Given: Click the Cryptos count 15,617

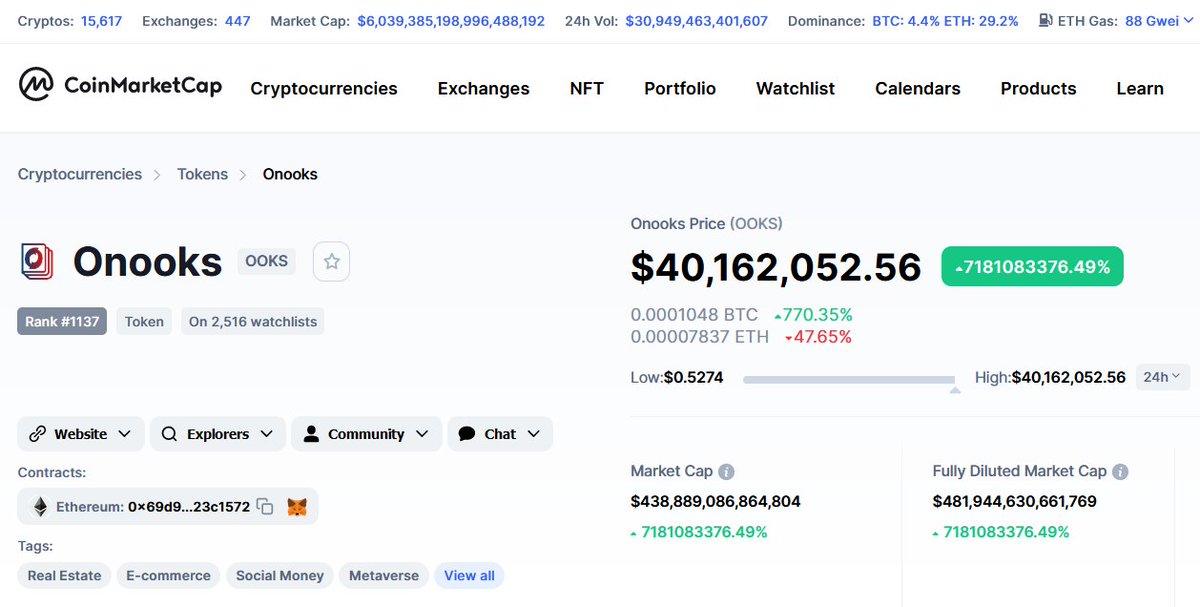Looking at the screenshot, I should click(102, 20).
